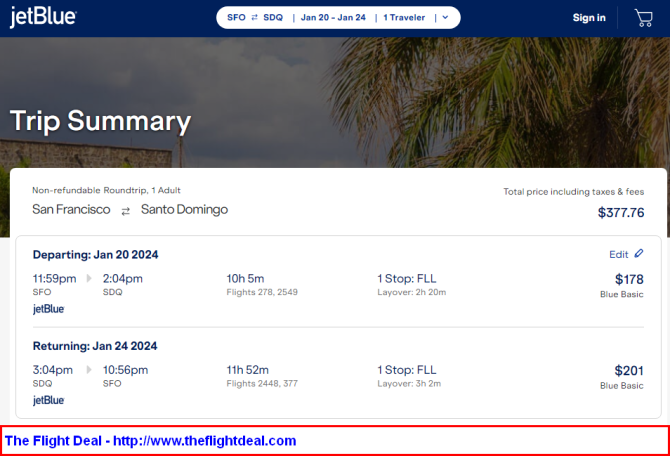670x456 pixels.
Task: Click the jetBlue logo under returning flight
Action: [48, 400]
